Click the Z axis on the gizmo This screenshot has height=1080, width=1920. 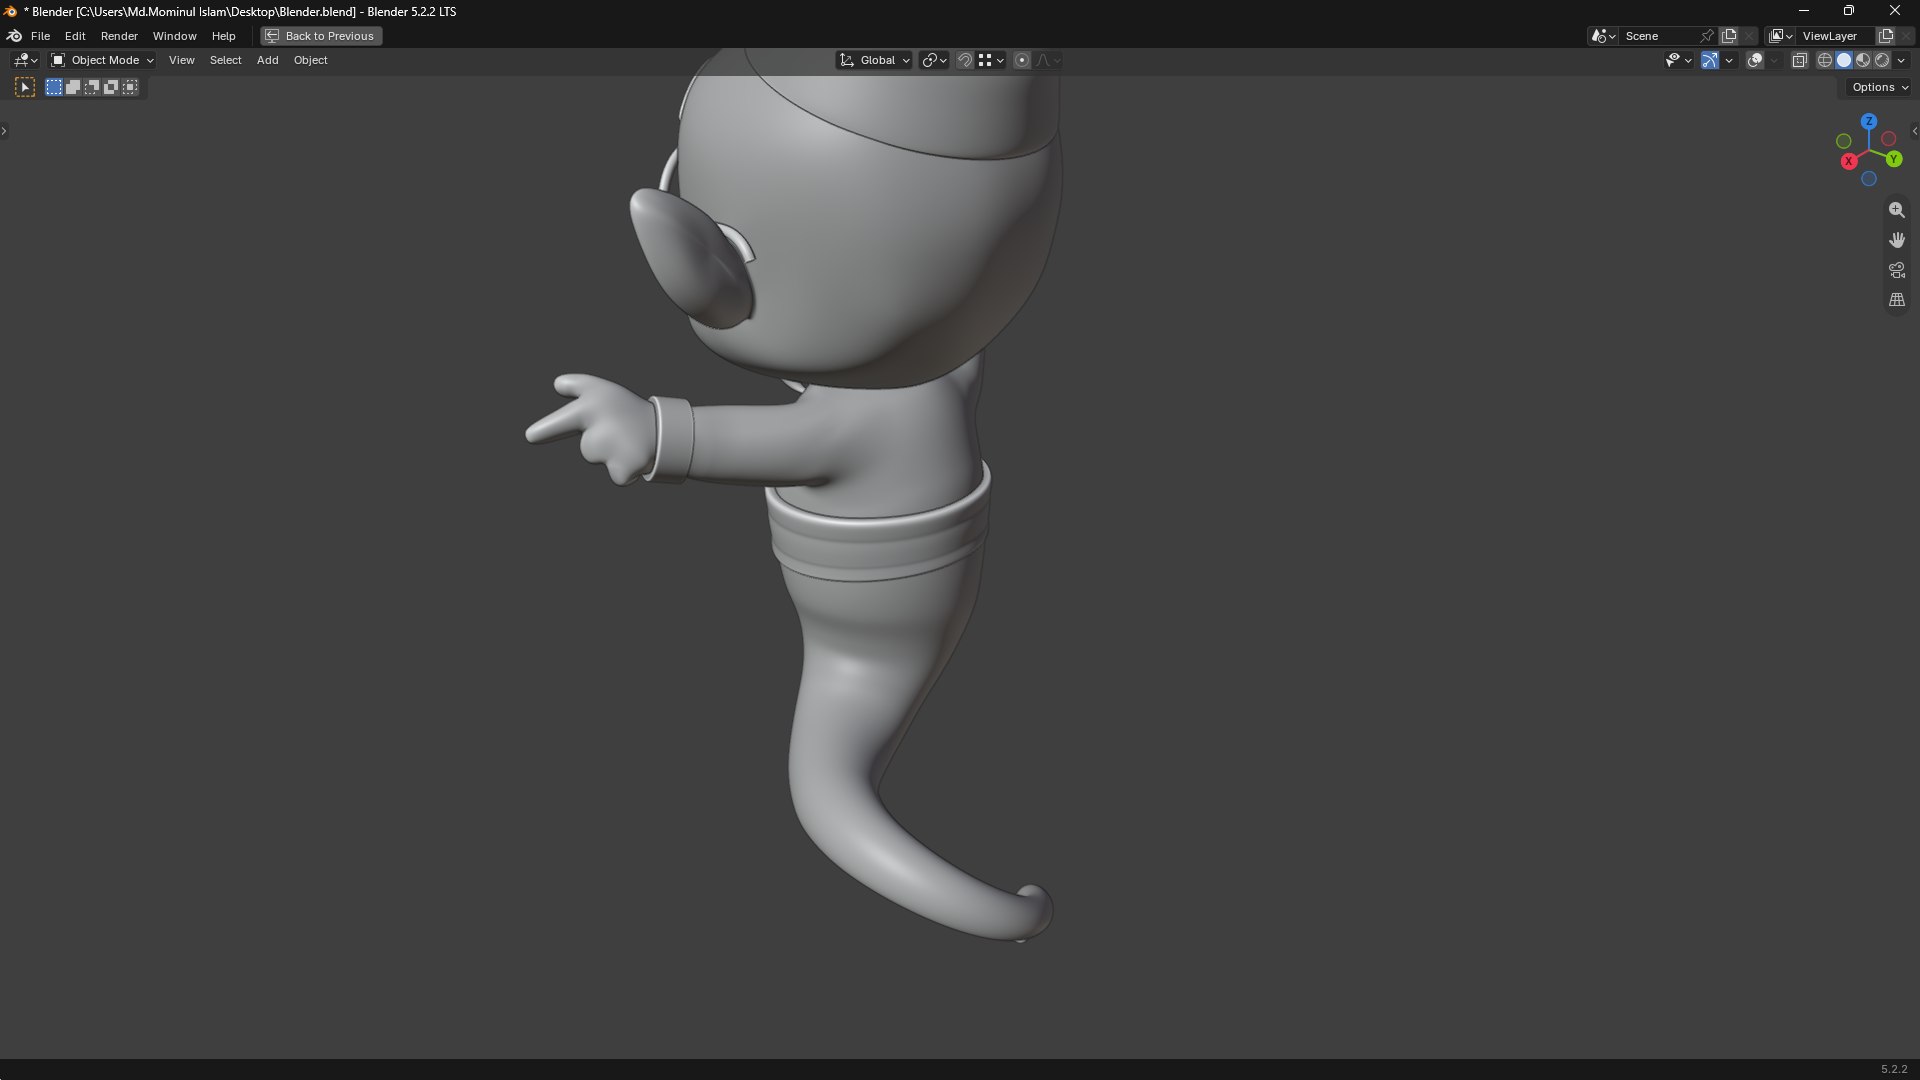(x=1869, y=121)
